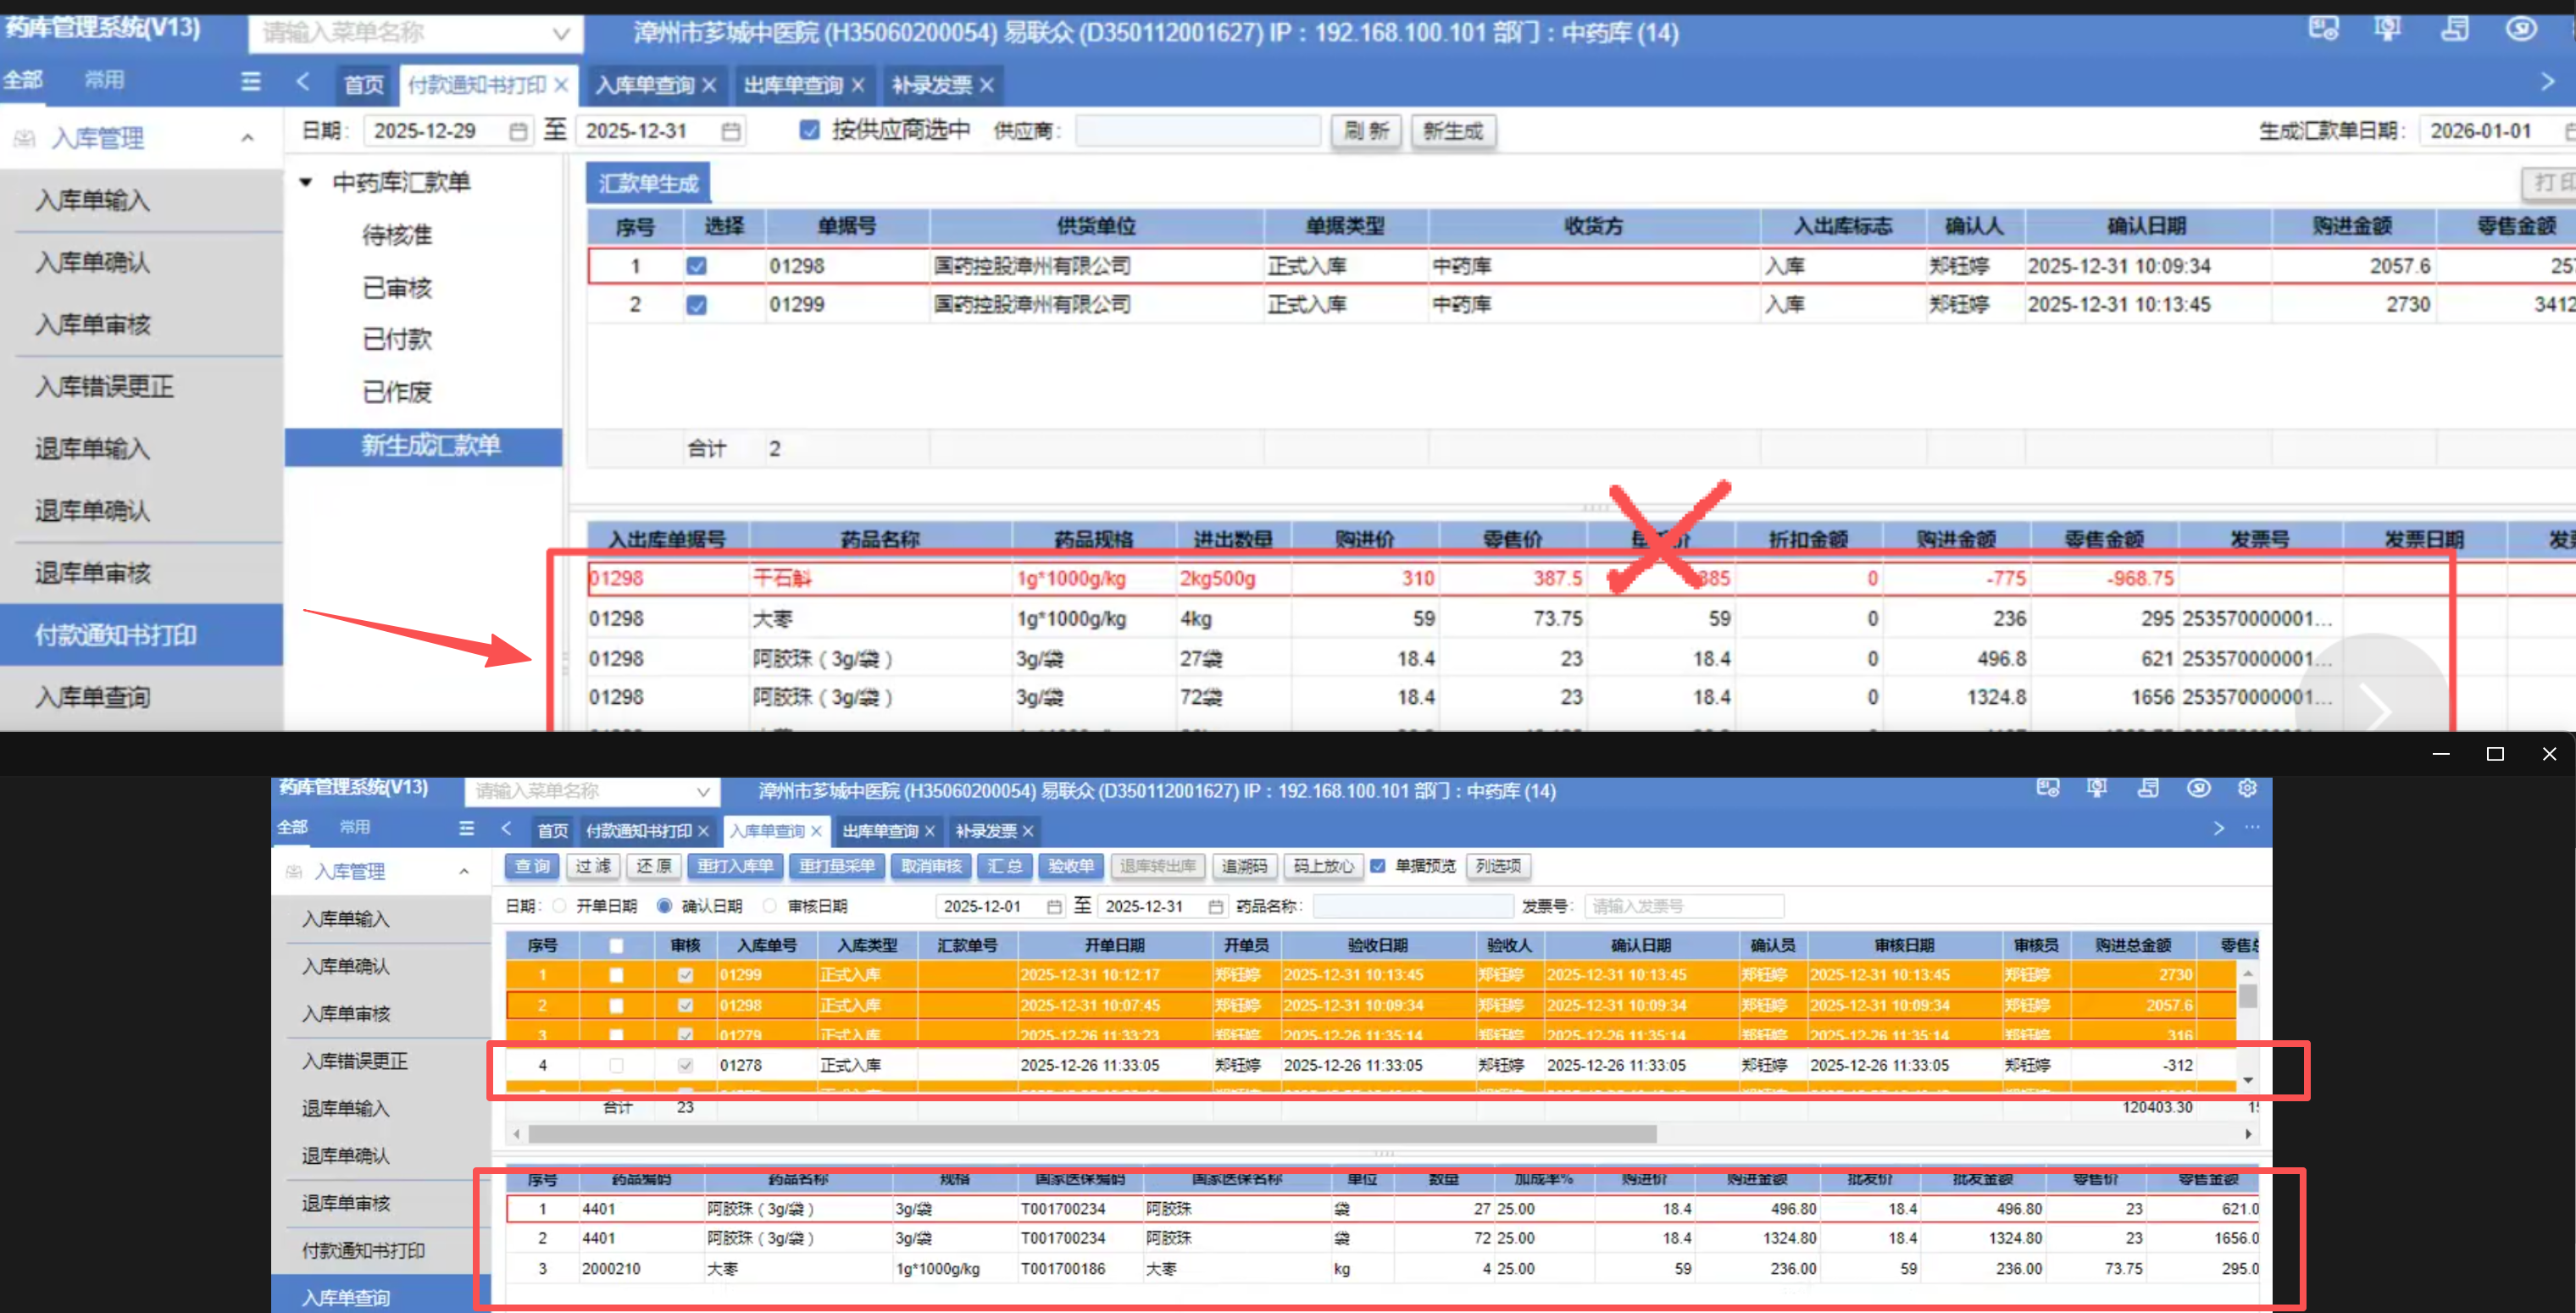Select the 已审核 tree item
2576x1313 pixels.
pyautogui.click(x=397, y=288)
